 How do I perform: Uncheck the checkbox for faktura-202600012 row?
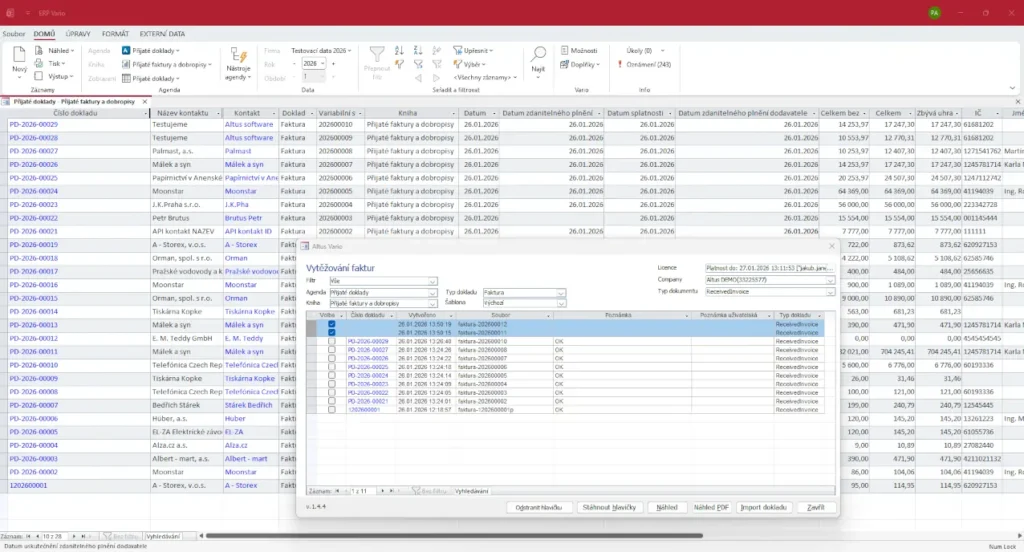(x=331, y=324)
